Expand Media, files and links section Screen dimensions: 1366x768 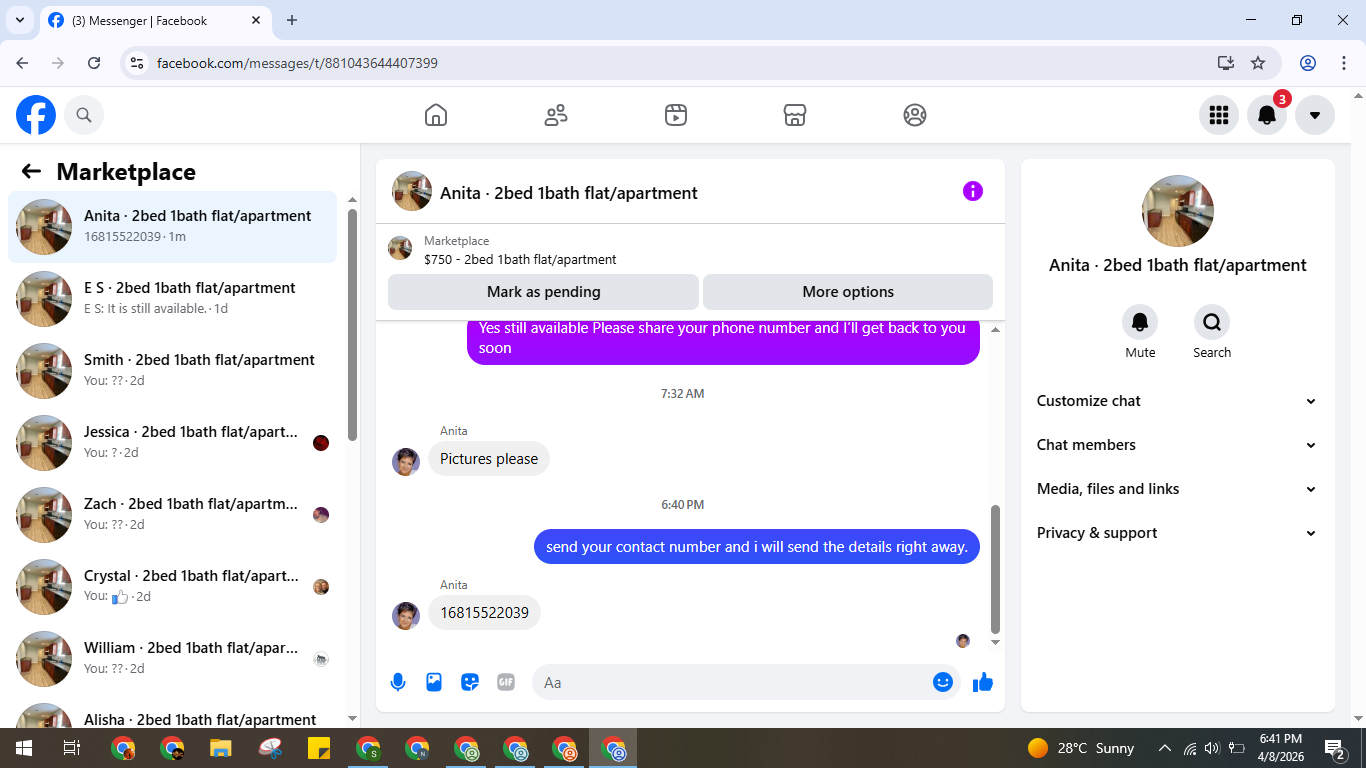click(x=1177, y=489)
